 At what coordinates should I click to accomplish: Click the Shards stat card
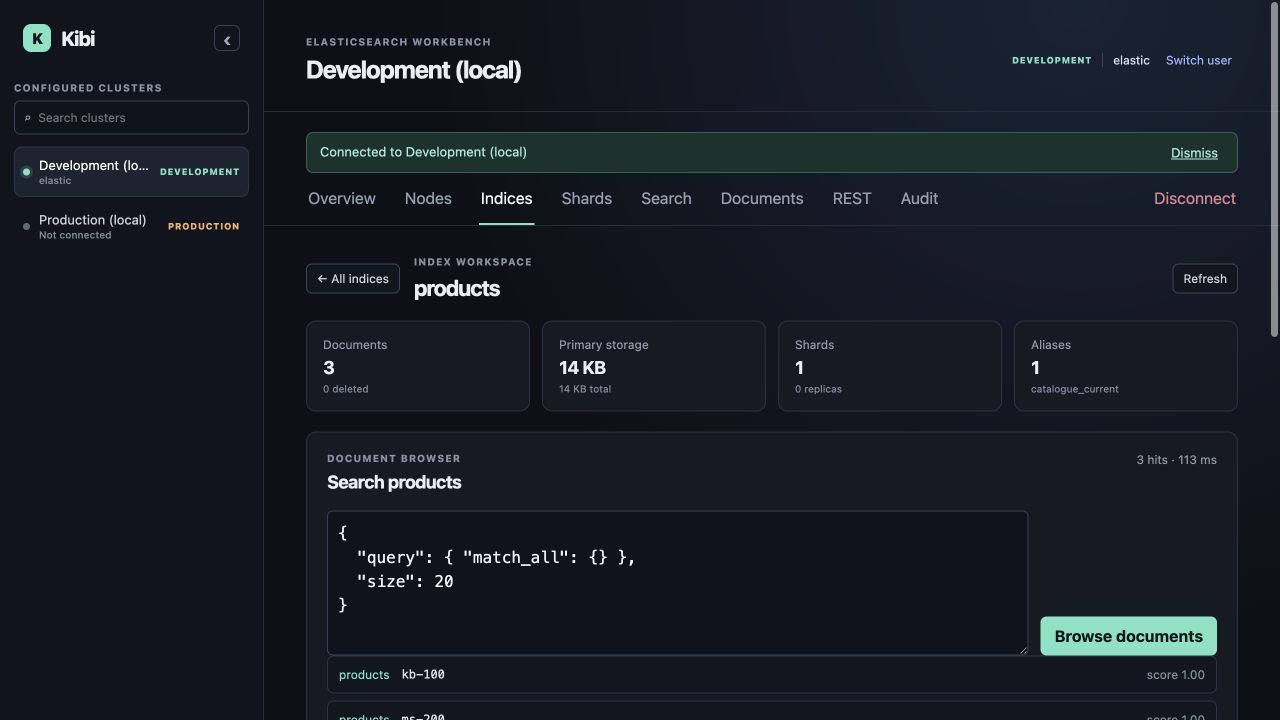tap(890, 366)
